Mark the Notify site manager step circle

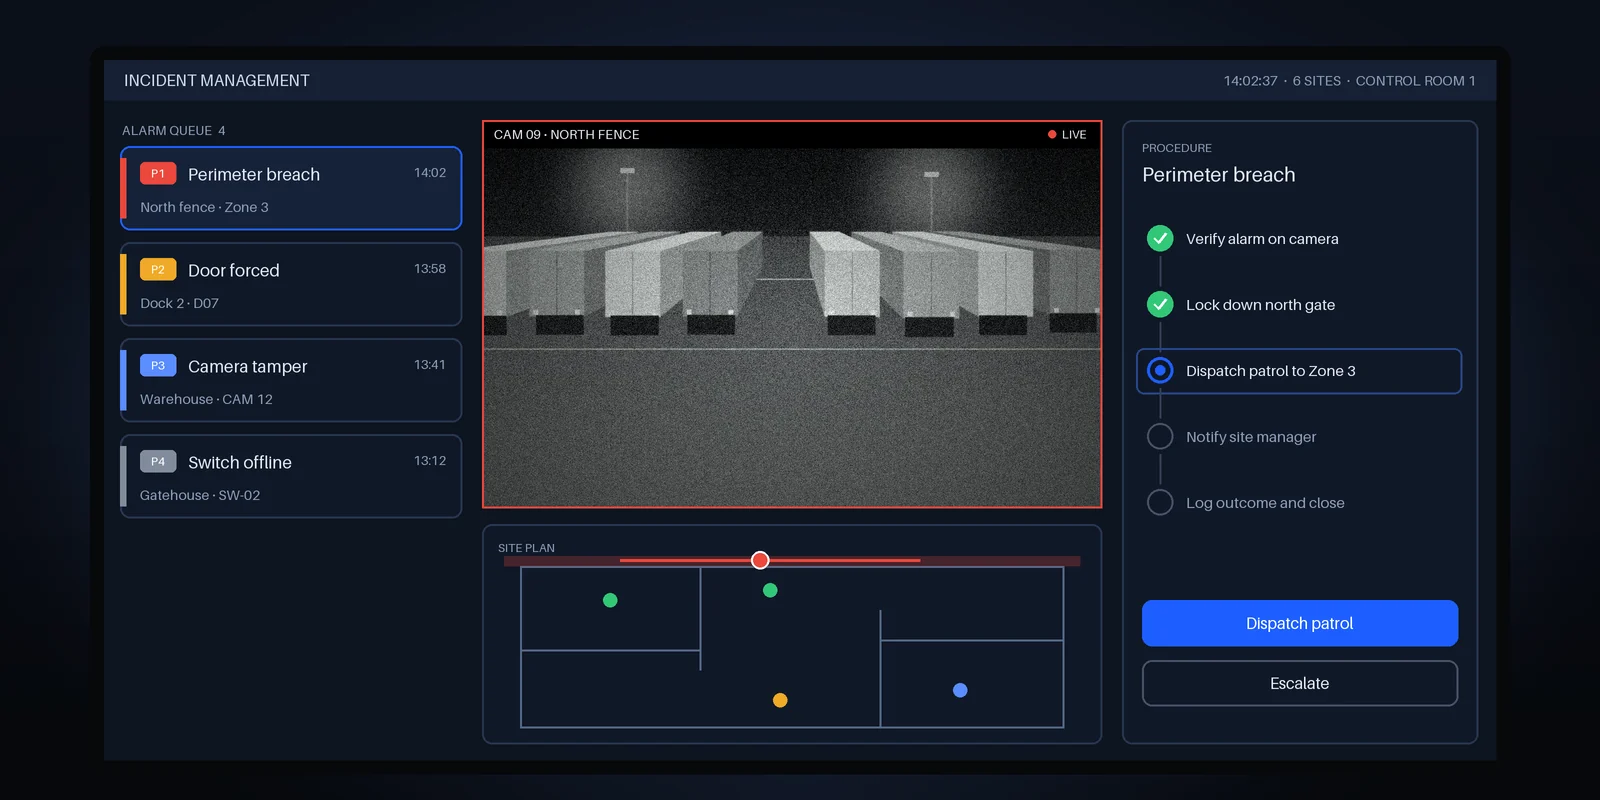point(1160,436)
